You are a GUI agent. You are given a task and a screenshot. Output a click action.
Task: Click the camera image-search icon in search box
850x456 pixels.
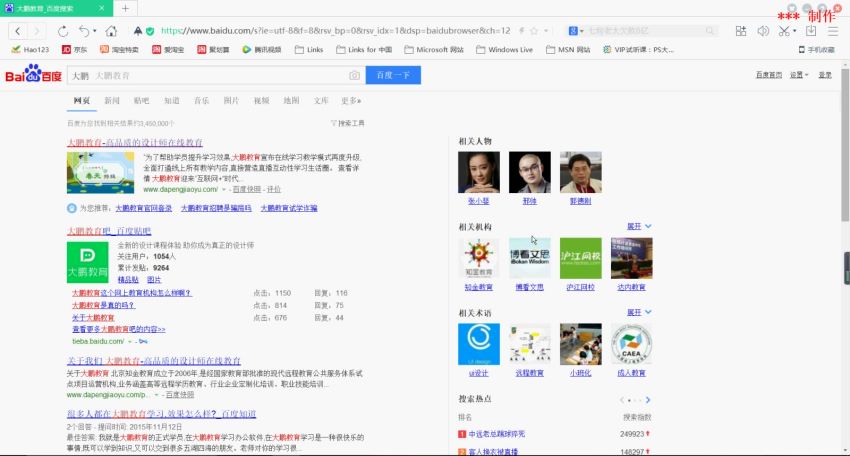point(354,75)
